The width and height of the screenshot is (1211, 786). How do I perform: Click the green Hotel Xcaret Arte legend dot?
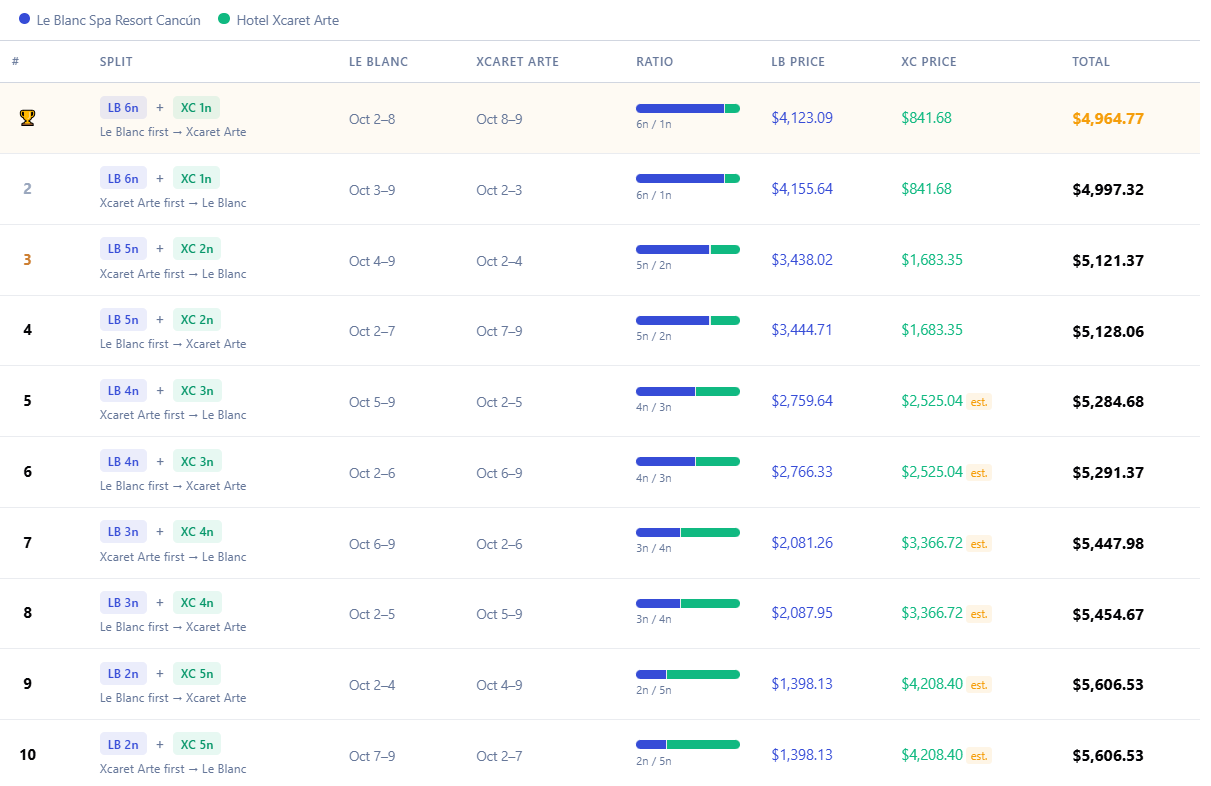(224, 19)
